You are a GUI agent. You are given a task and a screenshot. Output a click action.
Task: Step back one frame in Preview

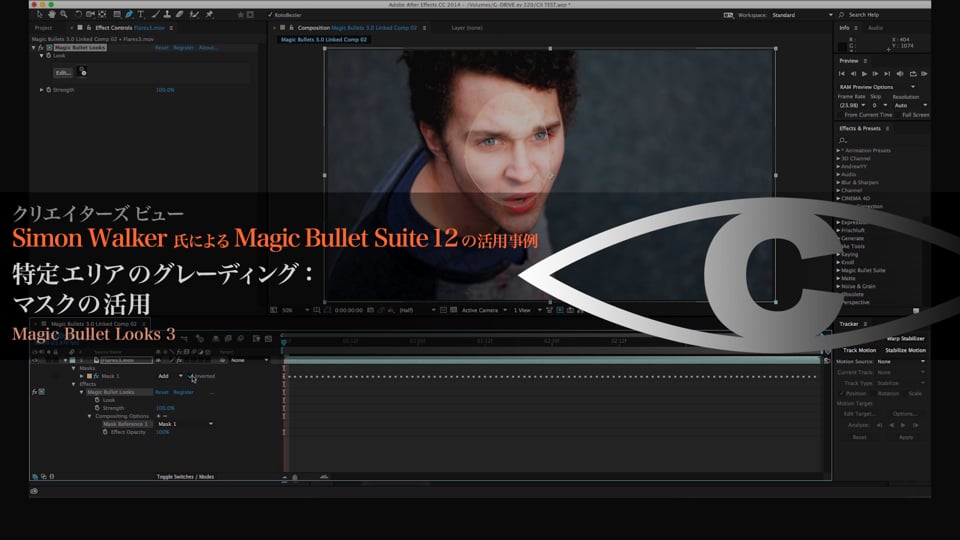(x=853, y=73)
